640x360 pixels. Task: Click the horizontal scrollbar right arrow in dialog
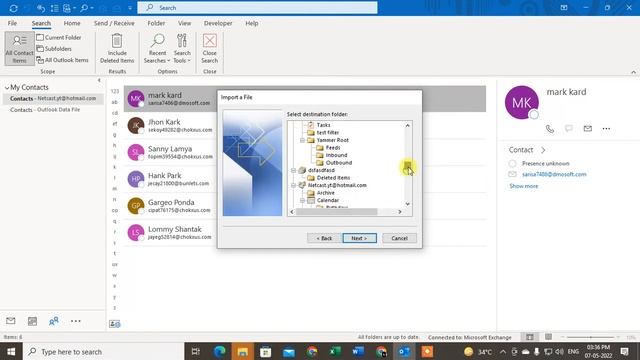[x=400, y=211]
